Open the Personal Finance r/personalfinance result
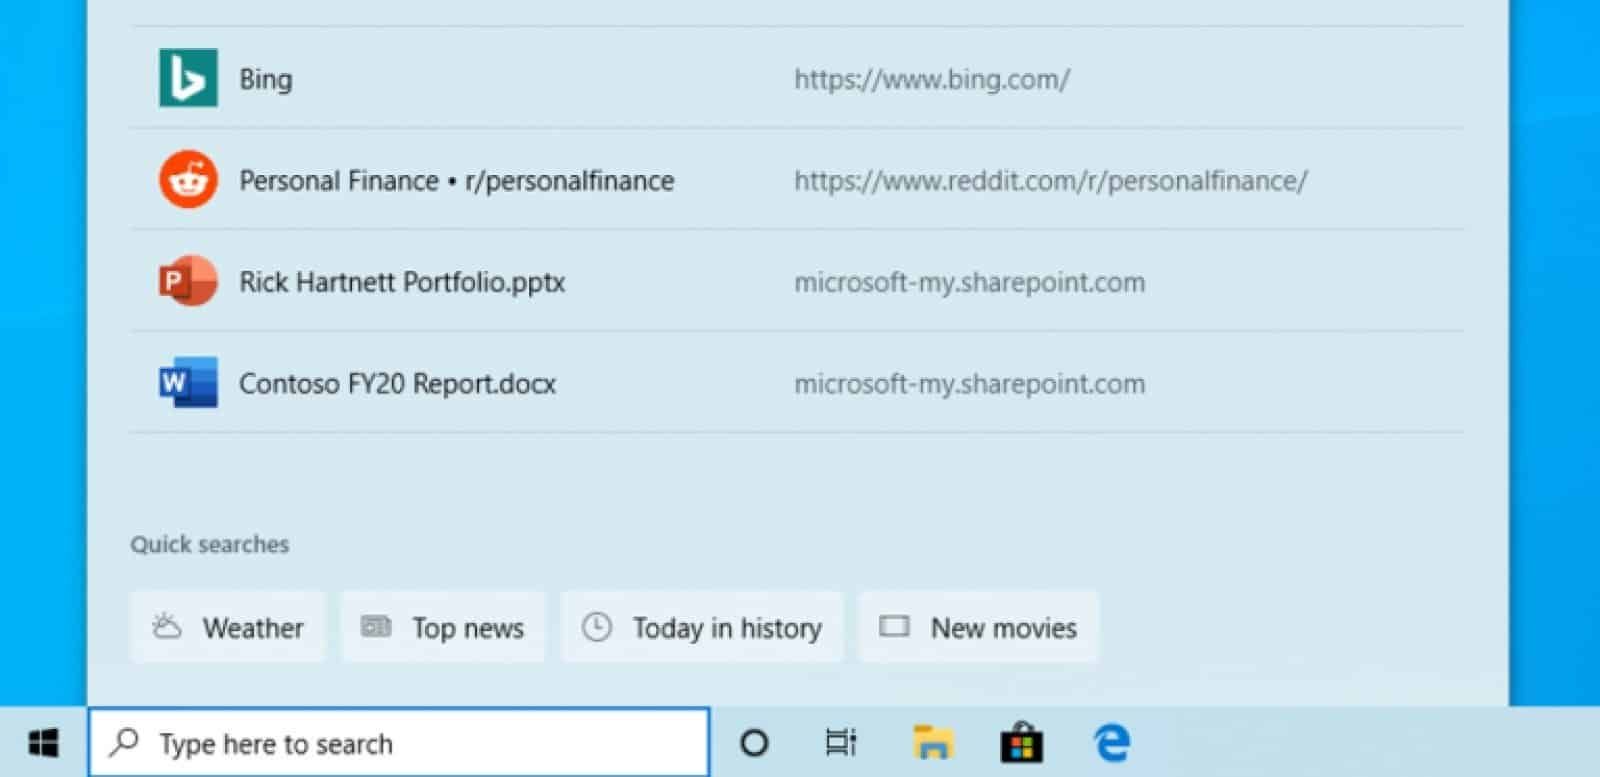The height and width of the screenshot is (777, 1600). [x=456, y=181]
